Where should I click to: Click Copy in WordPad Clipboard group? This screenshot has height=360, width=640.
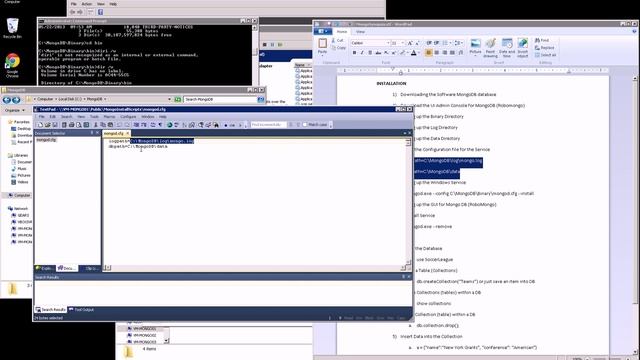pos(339,48)
